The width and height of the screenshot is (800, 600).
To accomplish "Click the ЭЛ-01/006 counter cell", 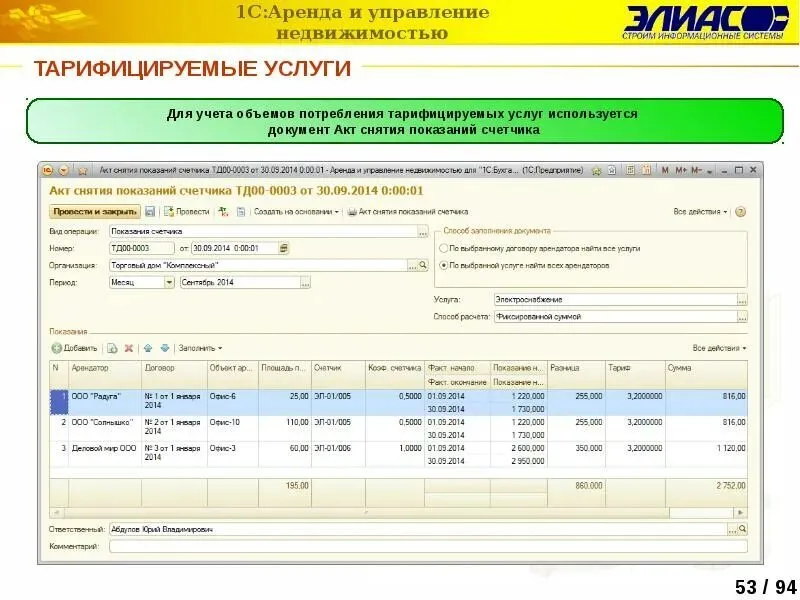I will point(338,455).
